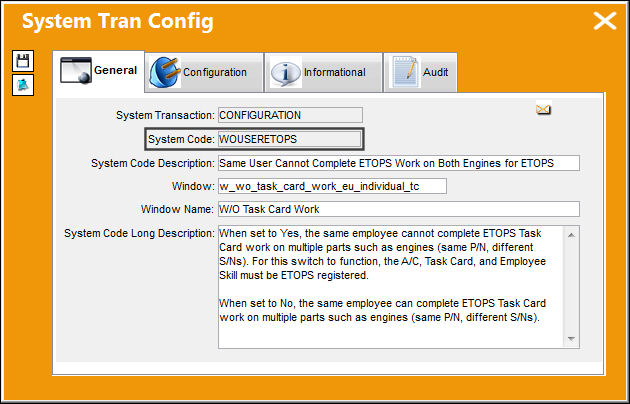Click the System Transaction field
The image size is (630, 404).
(290, 115)
